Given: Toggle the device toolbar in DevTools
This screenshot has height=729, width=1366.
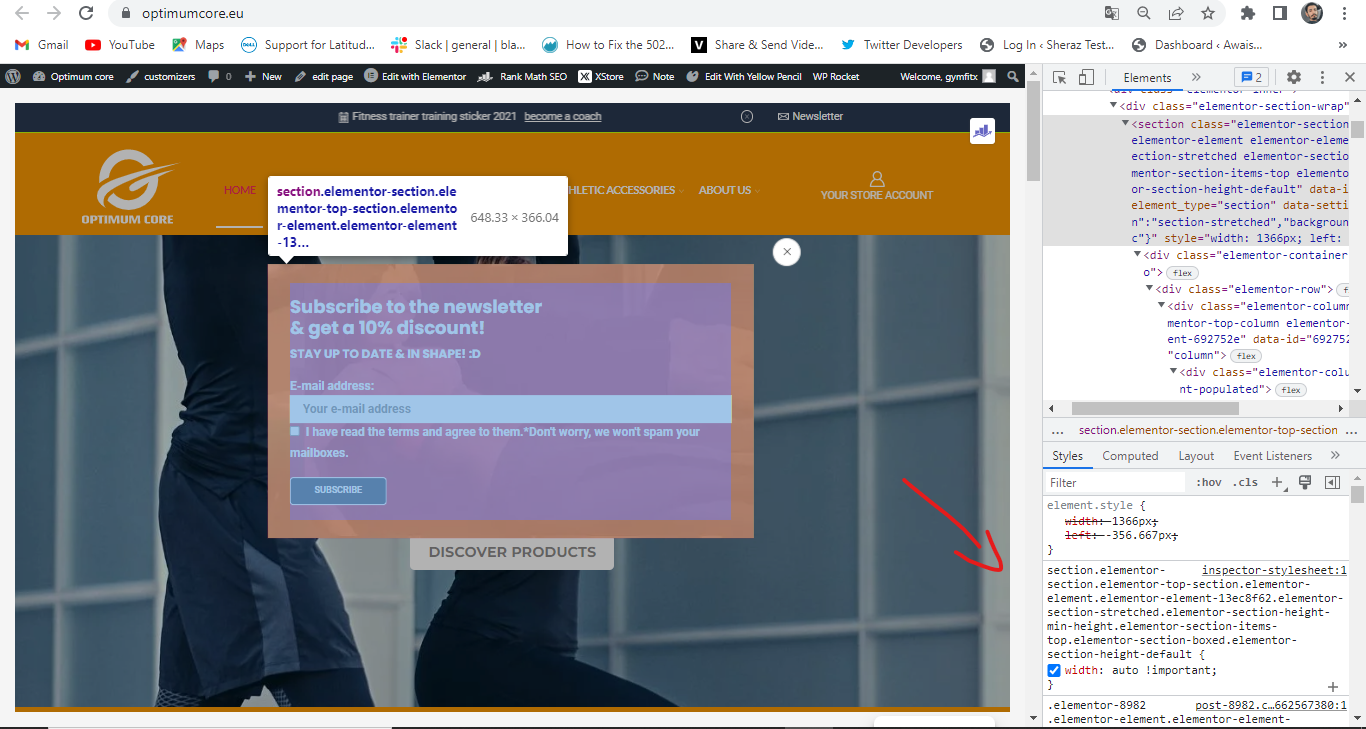Looking at the screenshot, I should (1086, 77).
